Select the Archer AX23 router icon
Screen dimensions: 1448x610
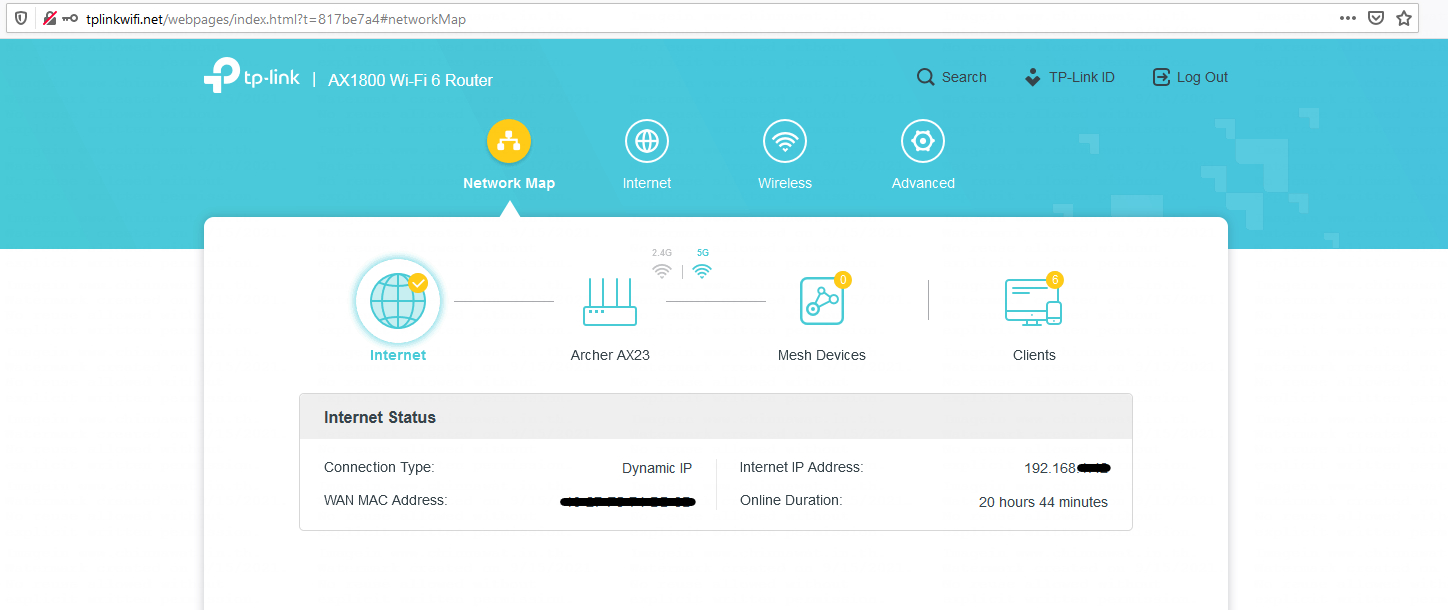(x=610, y=301)
